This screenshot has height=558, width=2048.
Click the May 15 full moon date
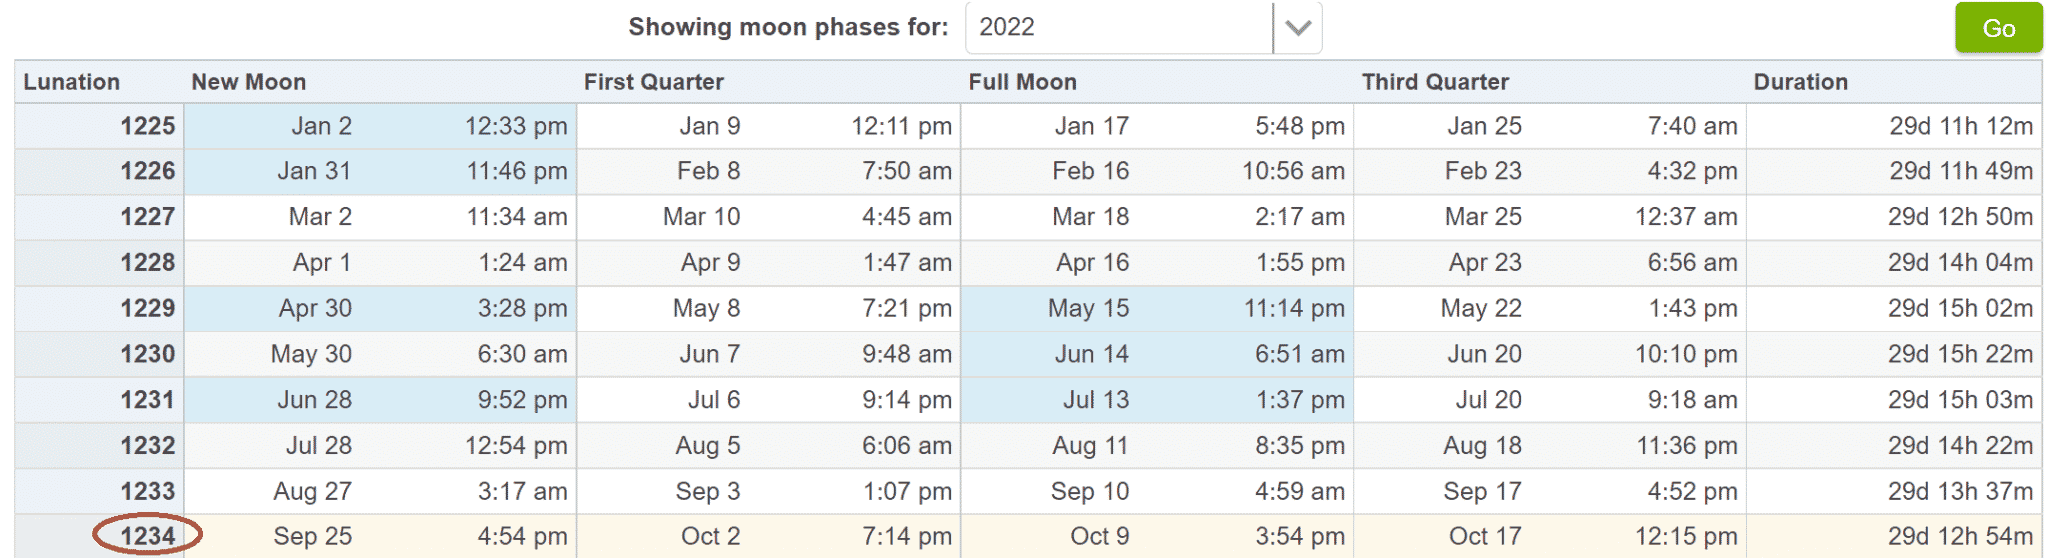1089,308
